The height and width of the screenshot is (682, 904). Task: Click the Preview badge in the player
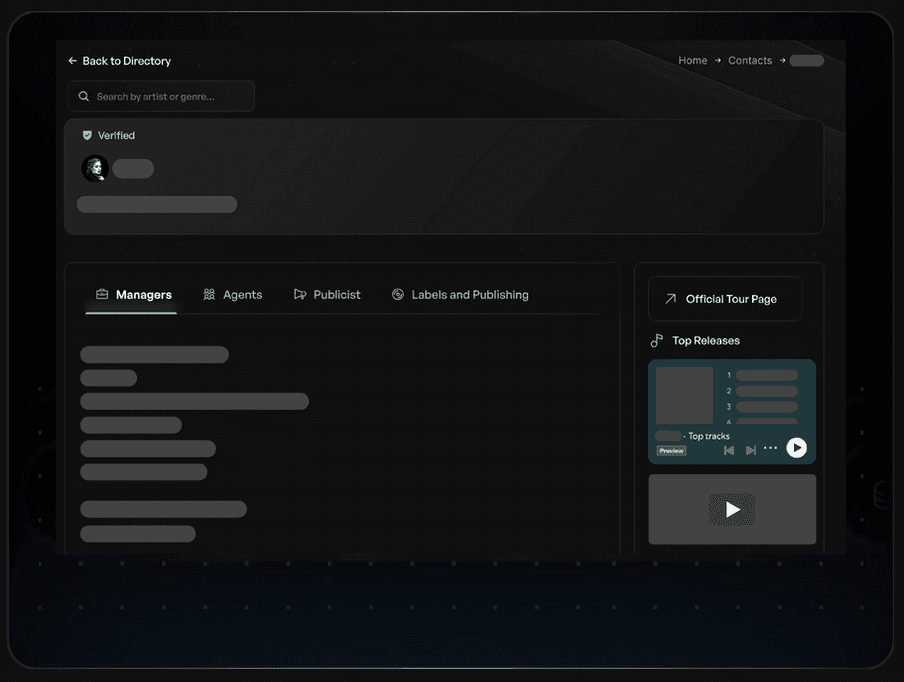point(671,450)
